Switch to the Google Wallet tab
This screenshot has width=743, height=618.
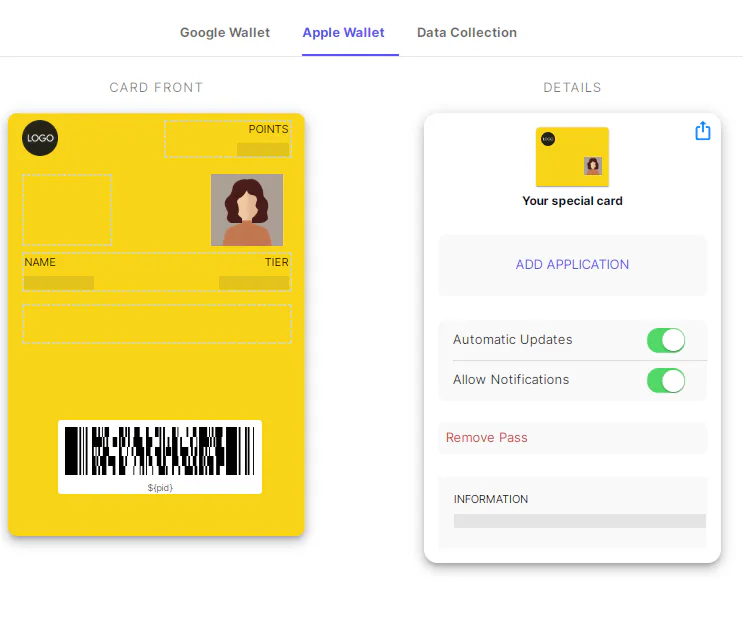coord(225,33)
